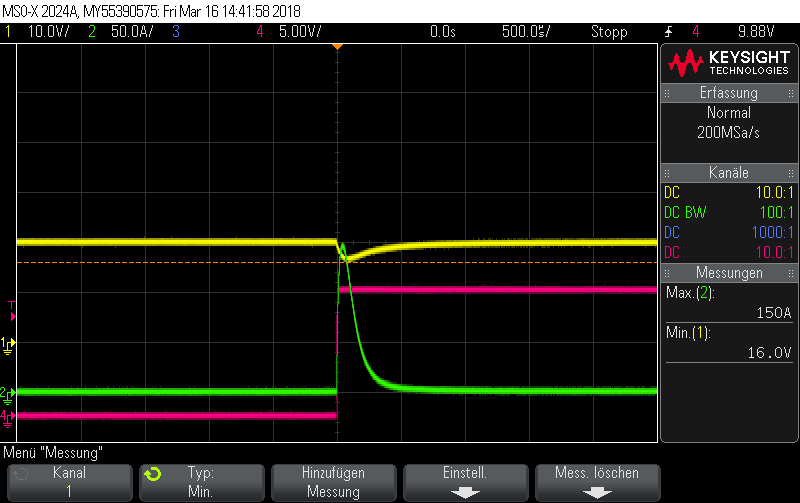The width and height of the screenshot is (800, 503).
Task: Click the Stopp run status
Action: pyautogui.click(x=609, y=32)
